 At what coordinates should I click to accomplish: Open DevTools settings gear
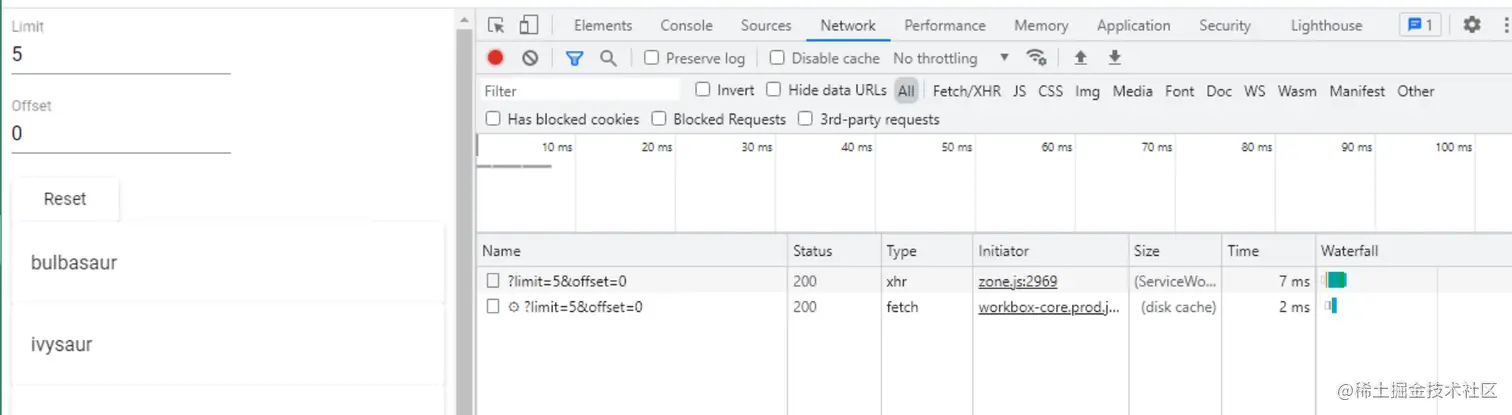pyautogui.click(x=1472, y=26)
